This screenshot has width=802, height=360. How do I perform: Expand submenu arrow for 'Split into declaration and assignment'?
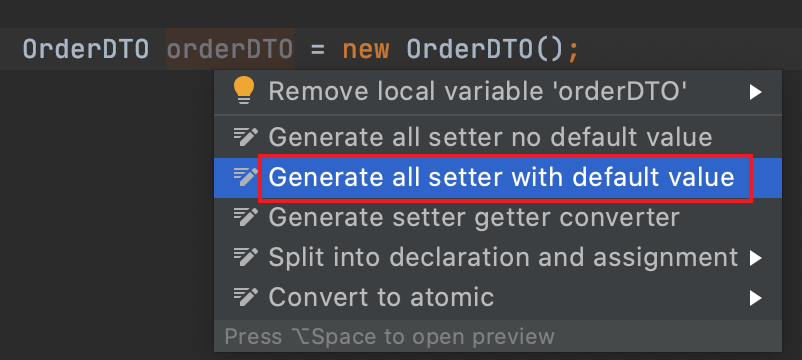(755, 258)
